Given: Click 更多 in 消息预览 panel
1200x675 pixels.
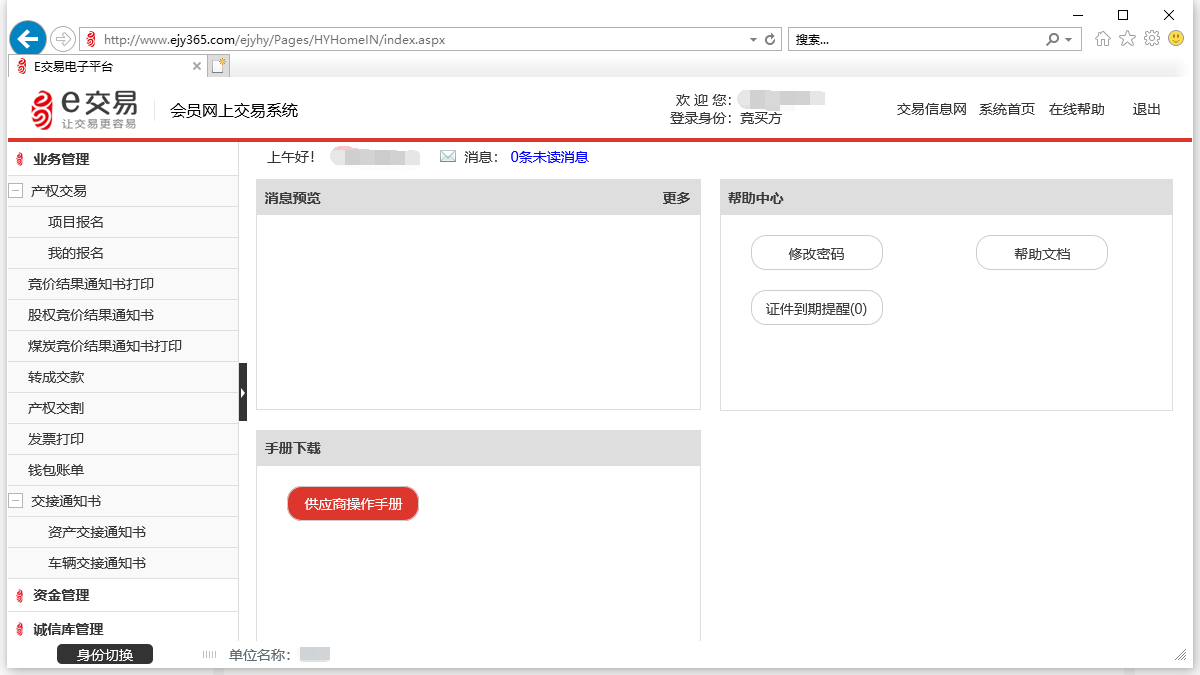Looking at the screenshot, I should (676, 198).
